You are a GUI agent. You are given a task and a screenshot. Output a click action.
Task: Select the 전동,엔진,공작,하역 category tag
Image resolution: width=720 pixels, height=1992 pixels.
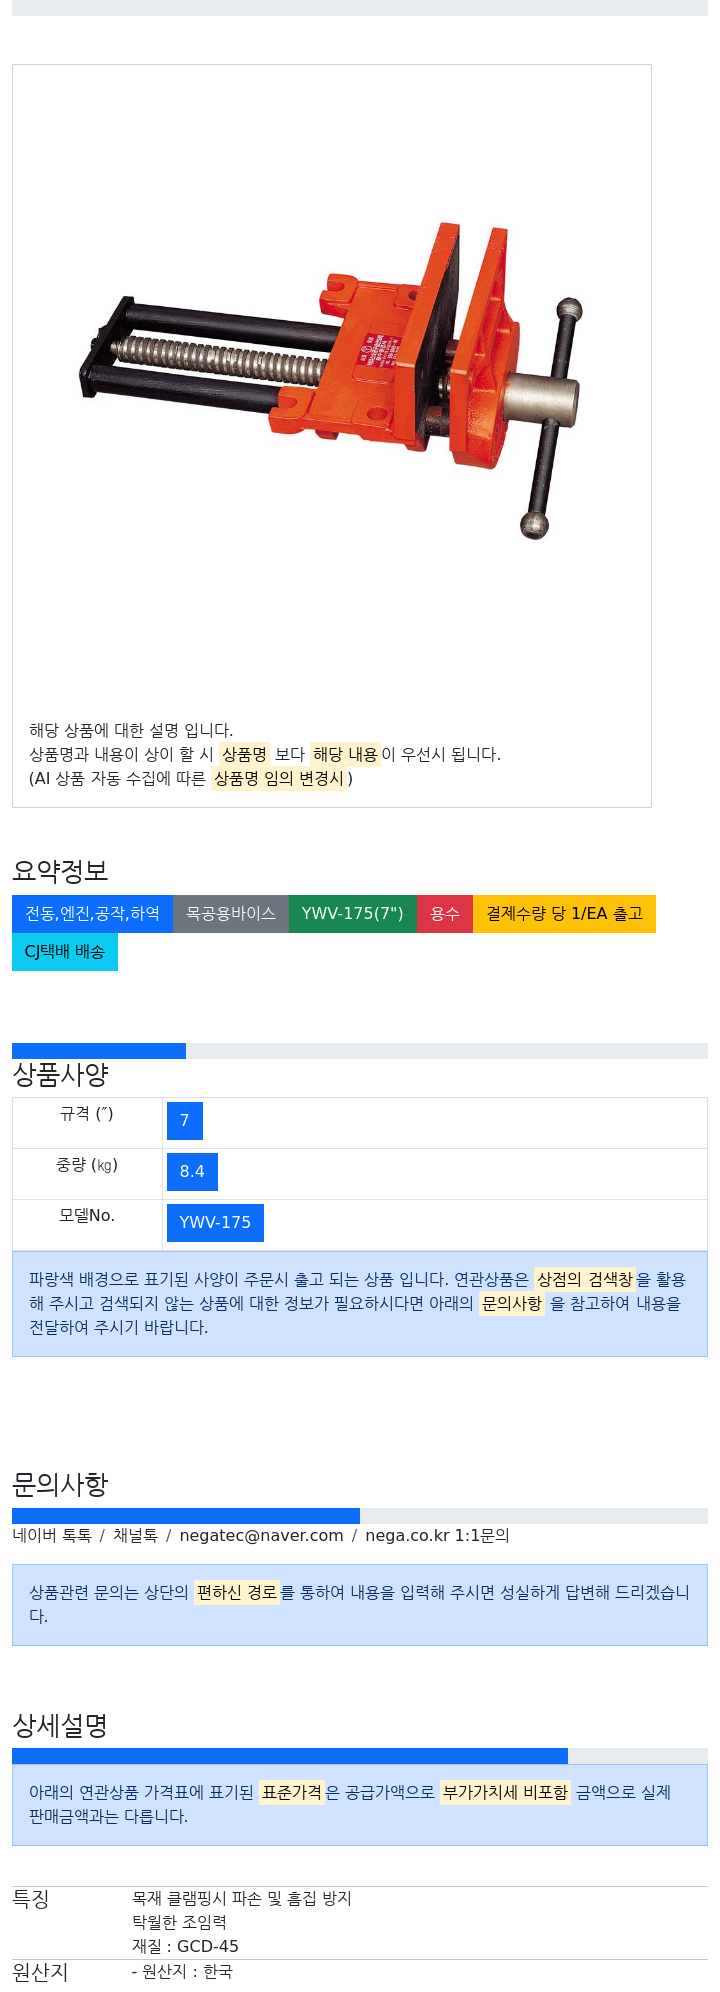tap(92, 914)
